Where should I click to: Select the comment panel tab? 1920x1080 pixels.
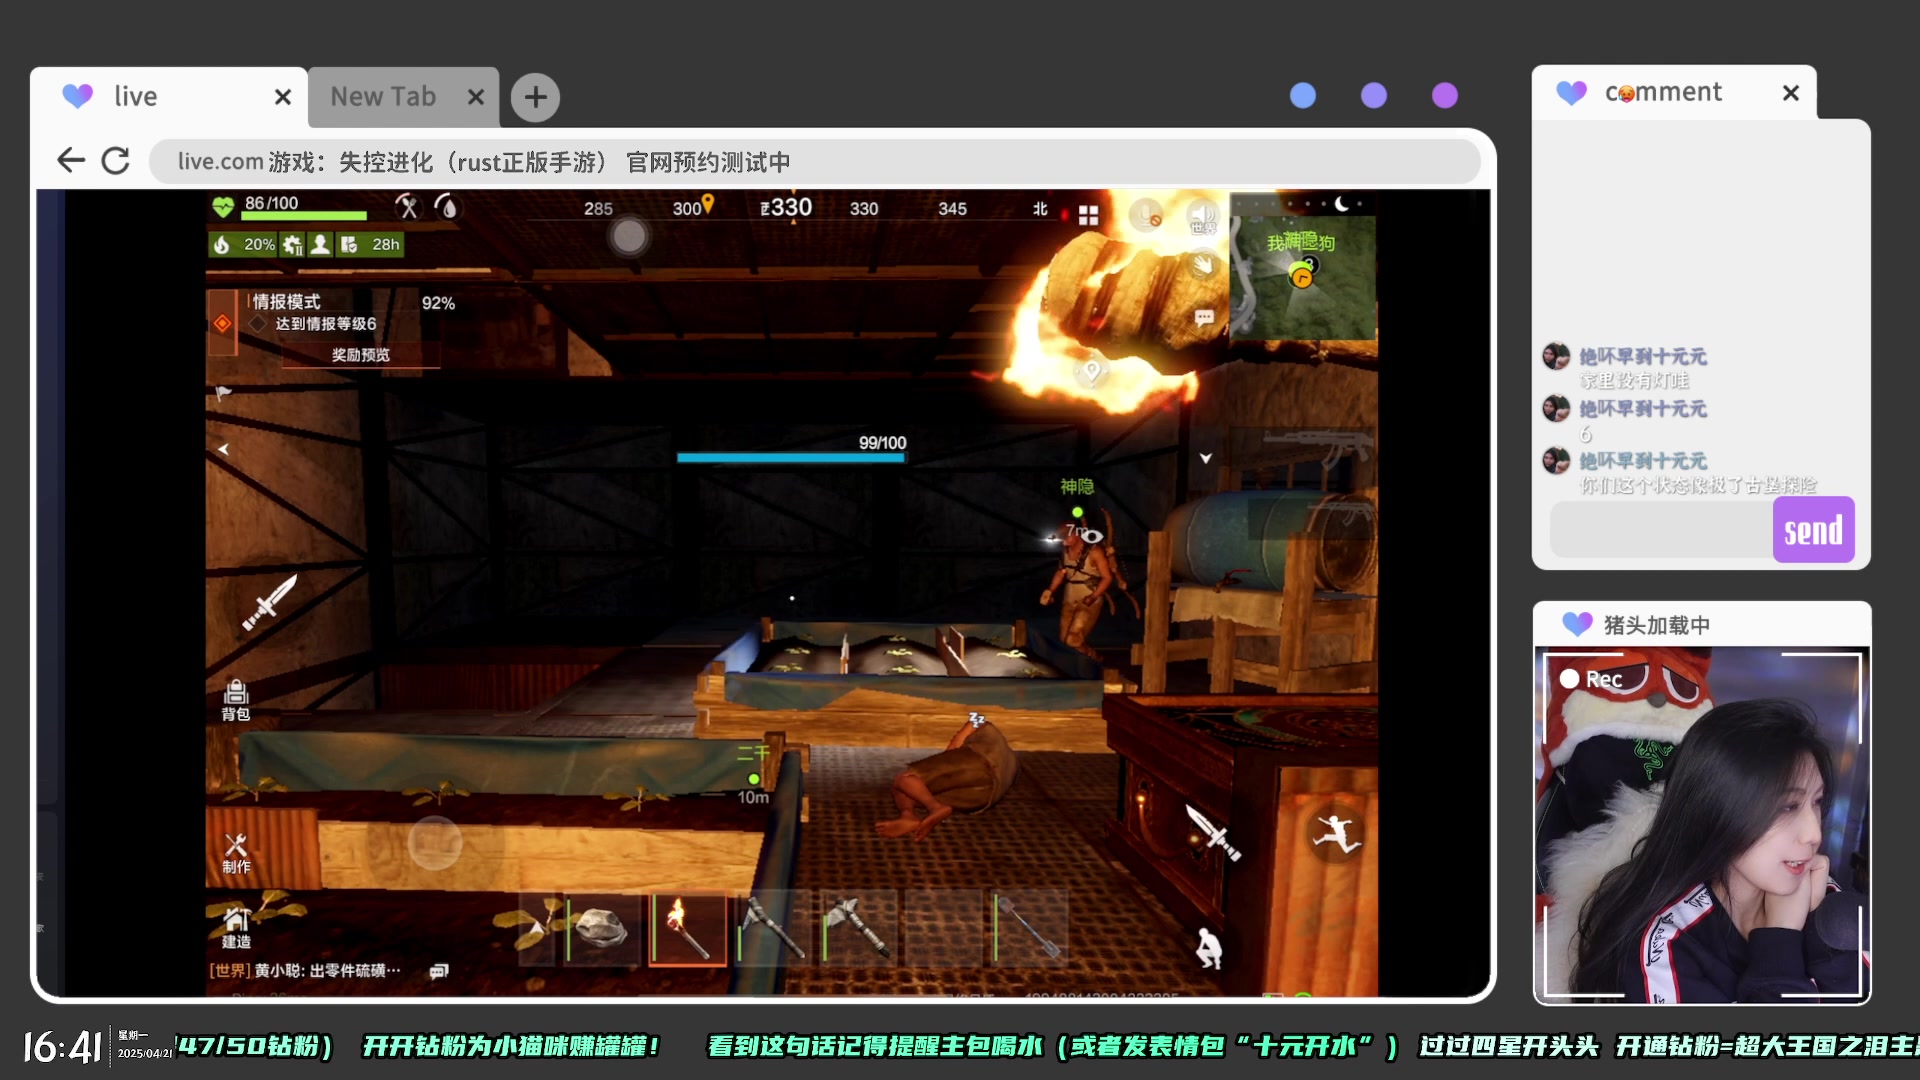pos(1673,92)
